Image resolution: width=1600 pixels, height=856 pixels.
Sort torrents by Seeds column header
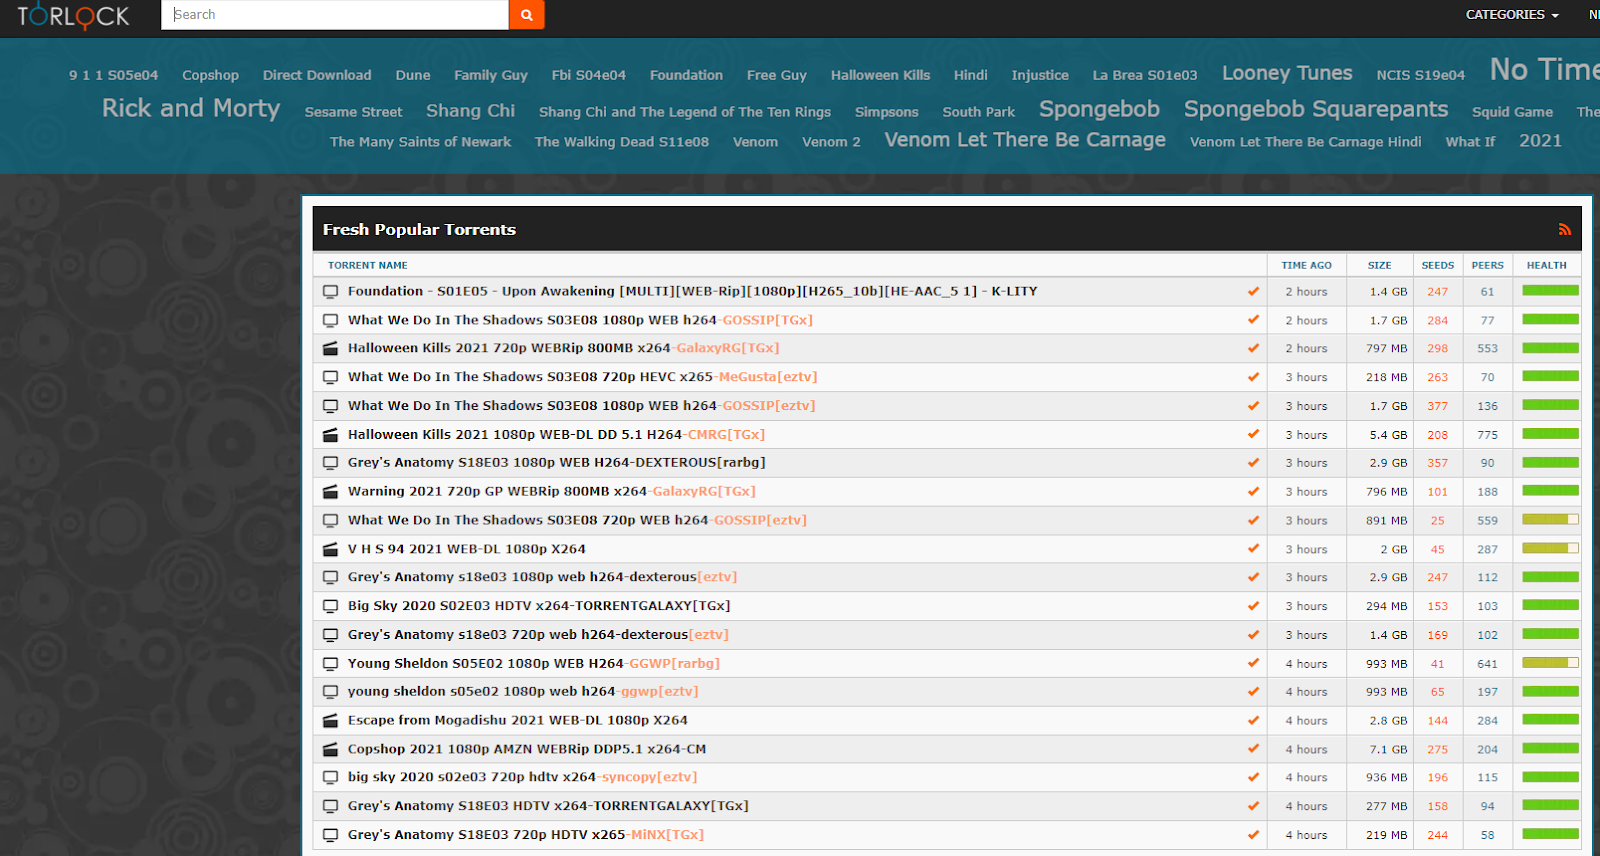[x=1437, y=265]
